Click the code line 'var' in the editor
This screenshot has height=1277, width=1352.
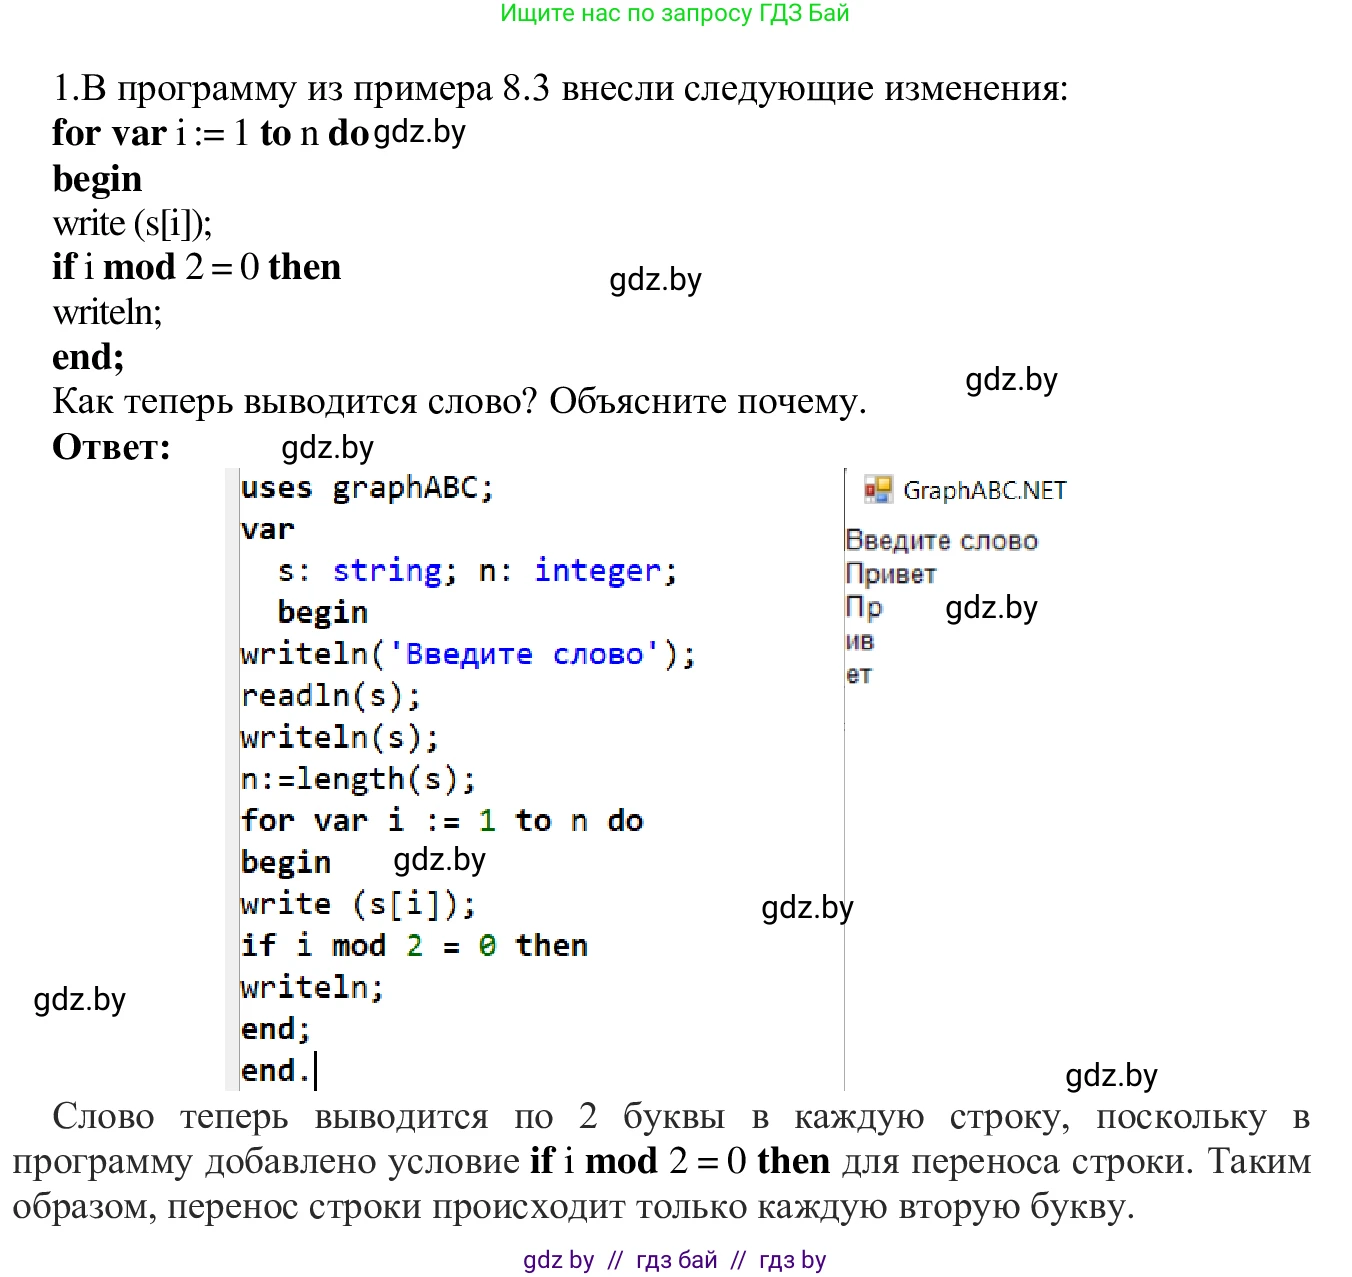(267, 530)
